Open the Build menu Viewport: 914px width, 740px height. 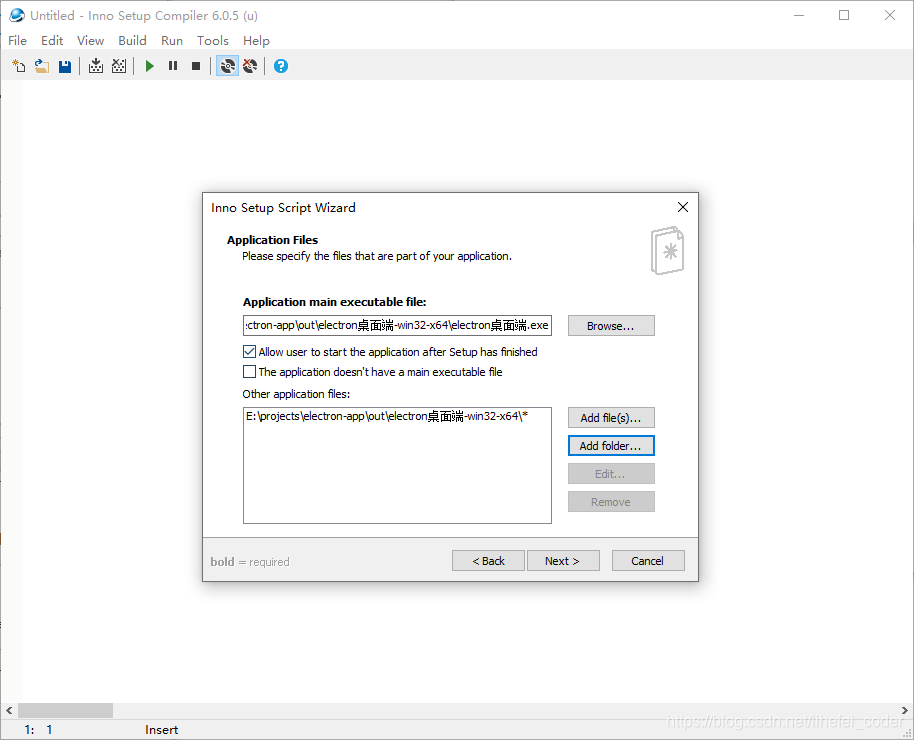coord(132,40)
